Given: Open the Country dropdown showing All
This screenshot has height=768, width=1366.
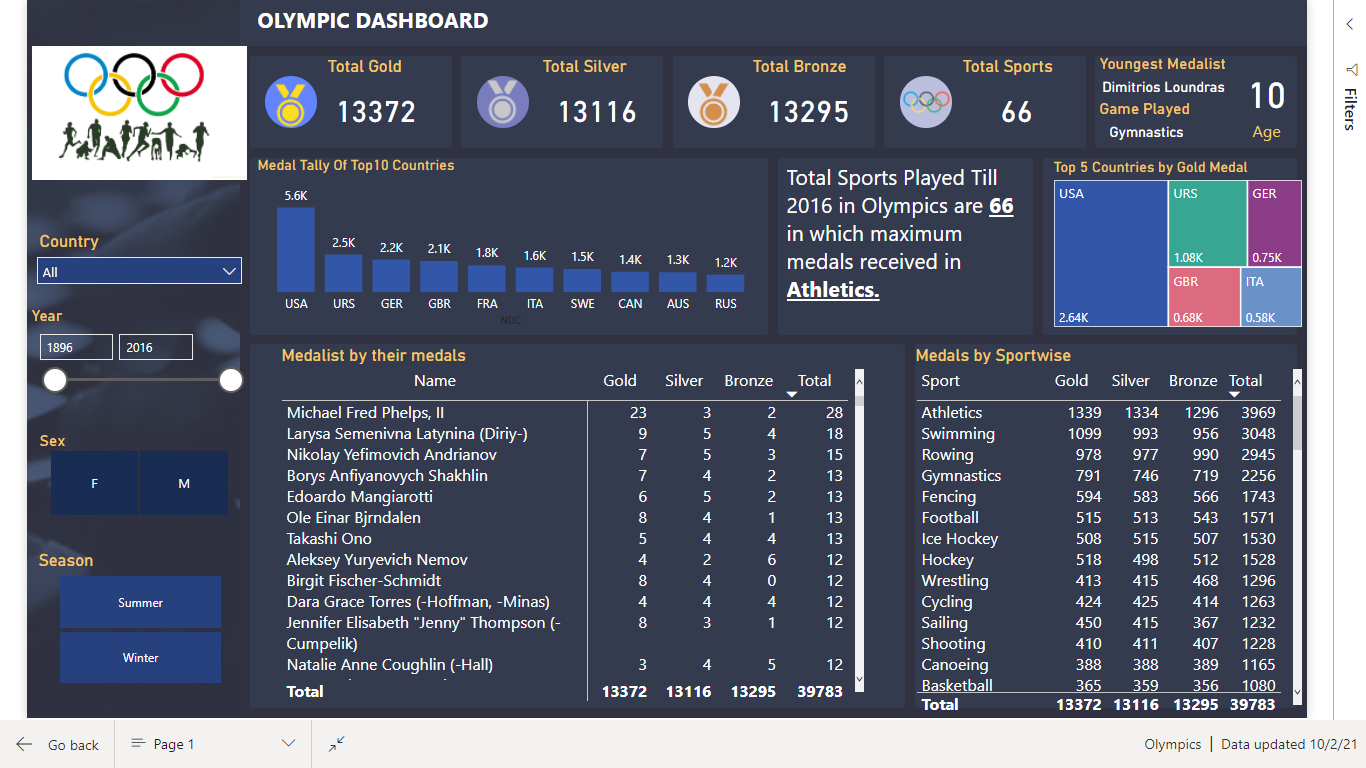Looking at the screenshot, I should pyautogui.click(x=139, y=270).
